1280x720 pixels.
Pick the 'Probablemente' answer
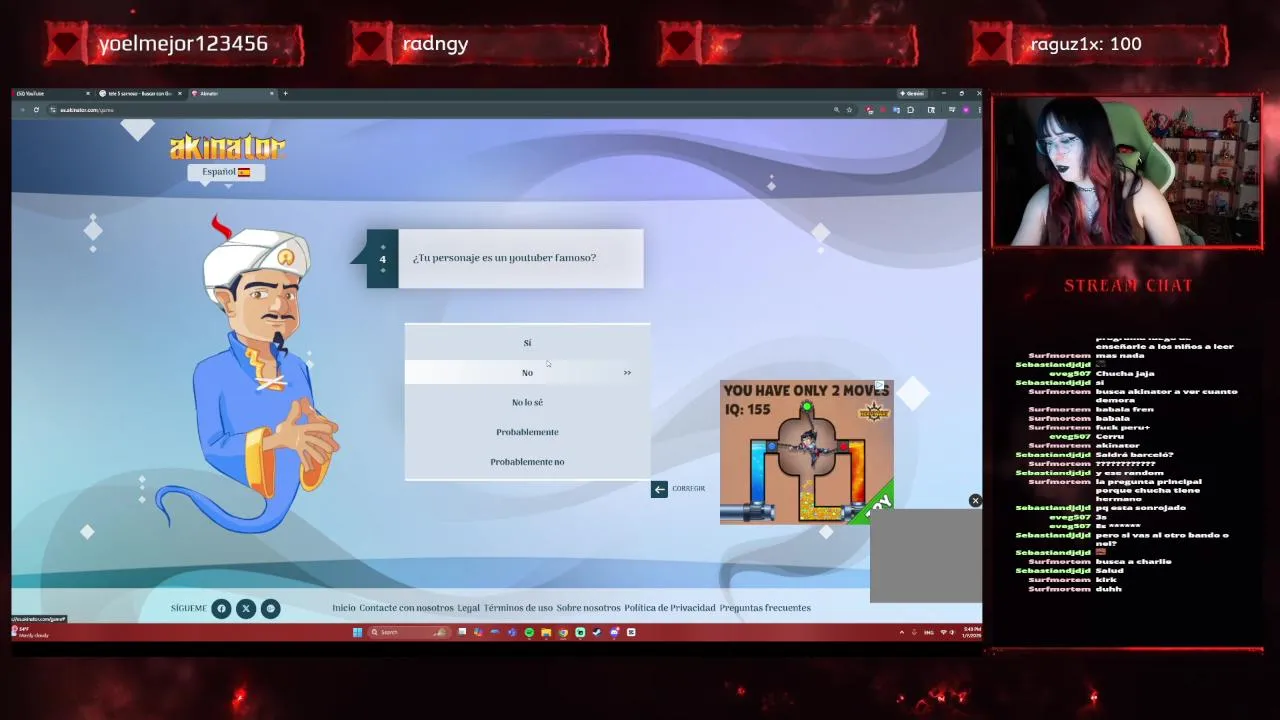(527, 432)
